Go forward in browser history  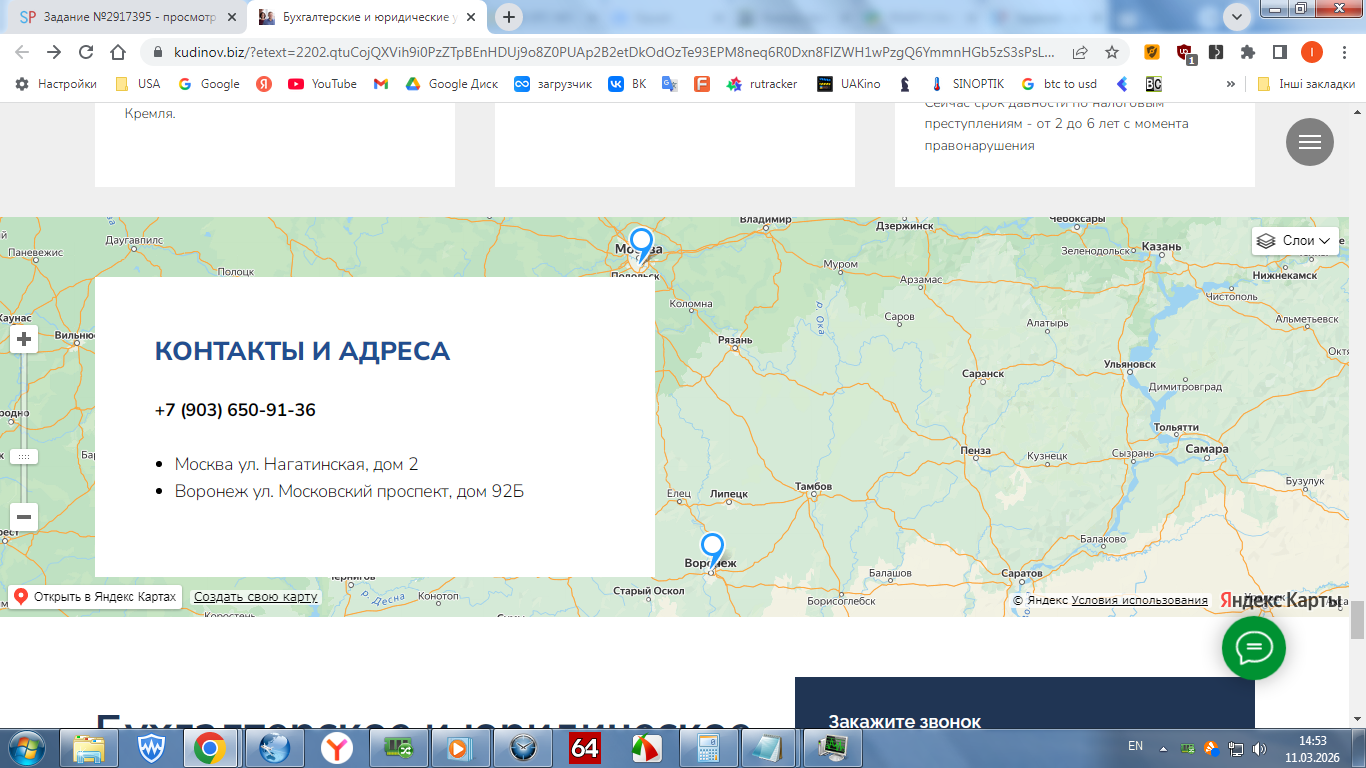point(54,52)
